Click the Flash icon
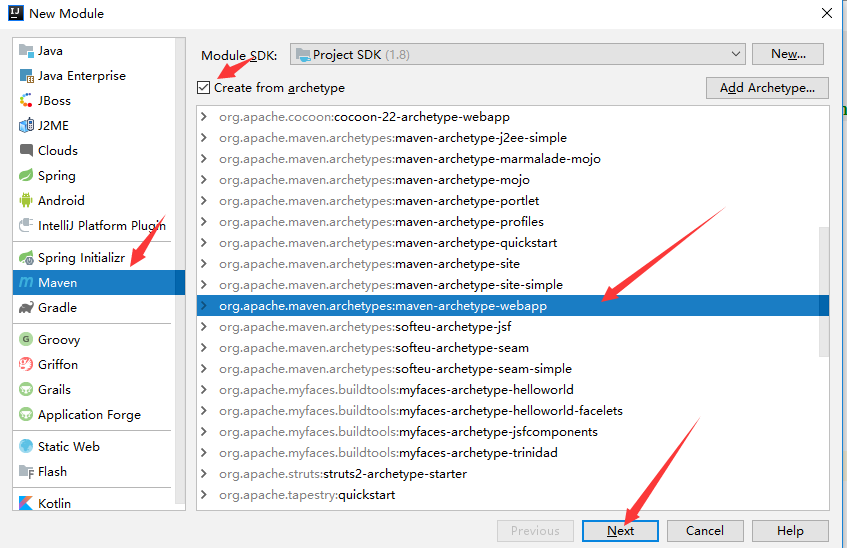The width and height of the screenshot is (847, 548). click(26, 472)
